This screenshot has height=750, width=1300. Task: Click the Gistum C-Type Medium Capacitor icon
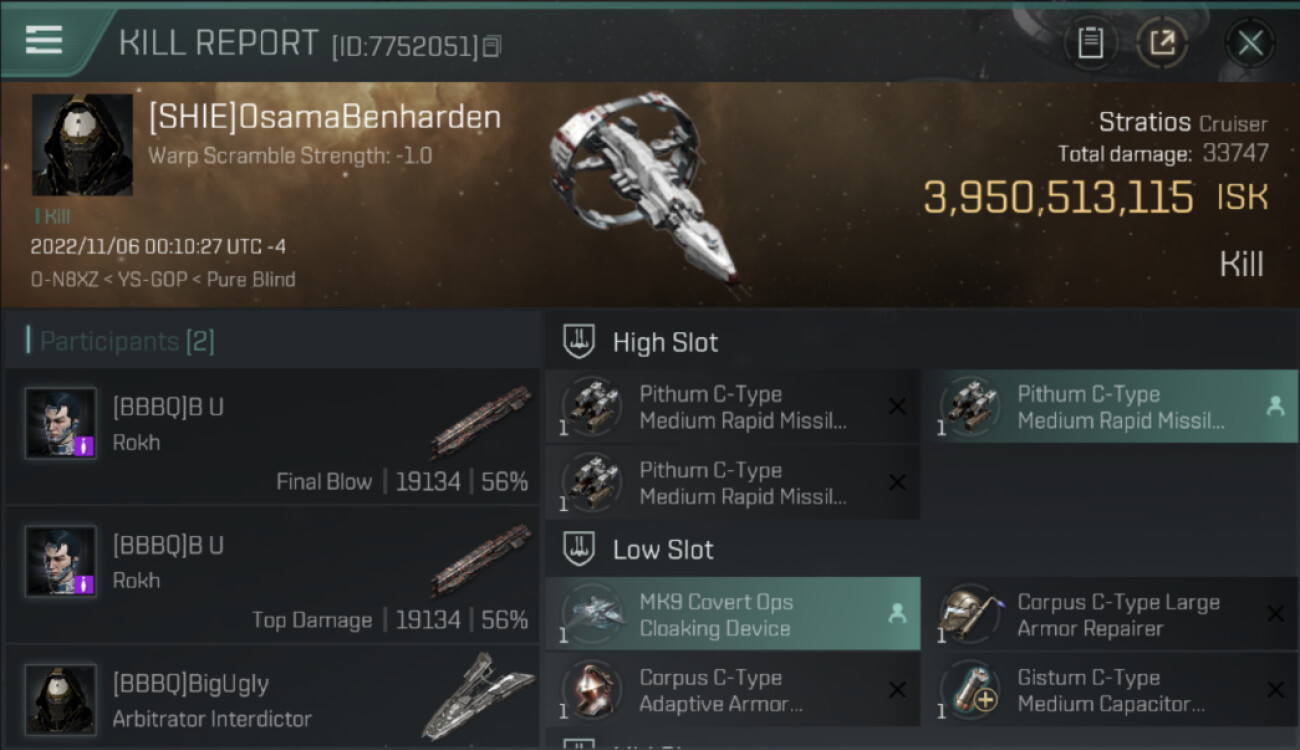click(970, 690)
